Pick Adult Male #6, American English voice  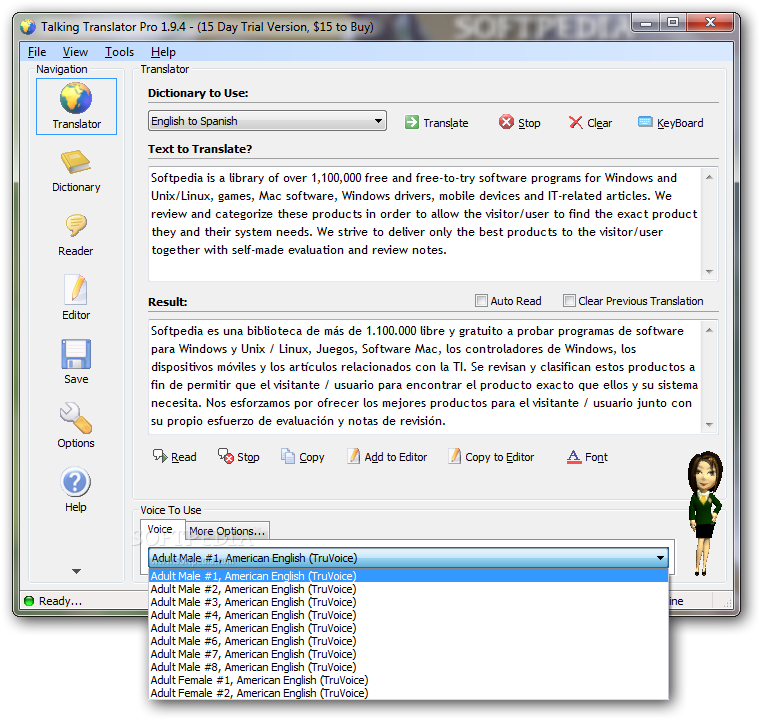click(x=408, y=641)
